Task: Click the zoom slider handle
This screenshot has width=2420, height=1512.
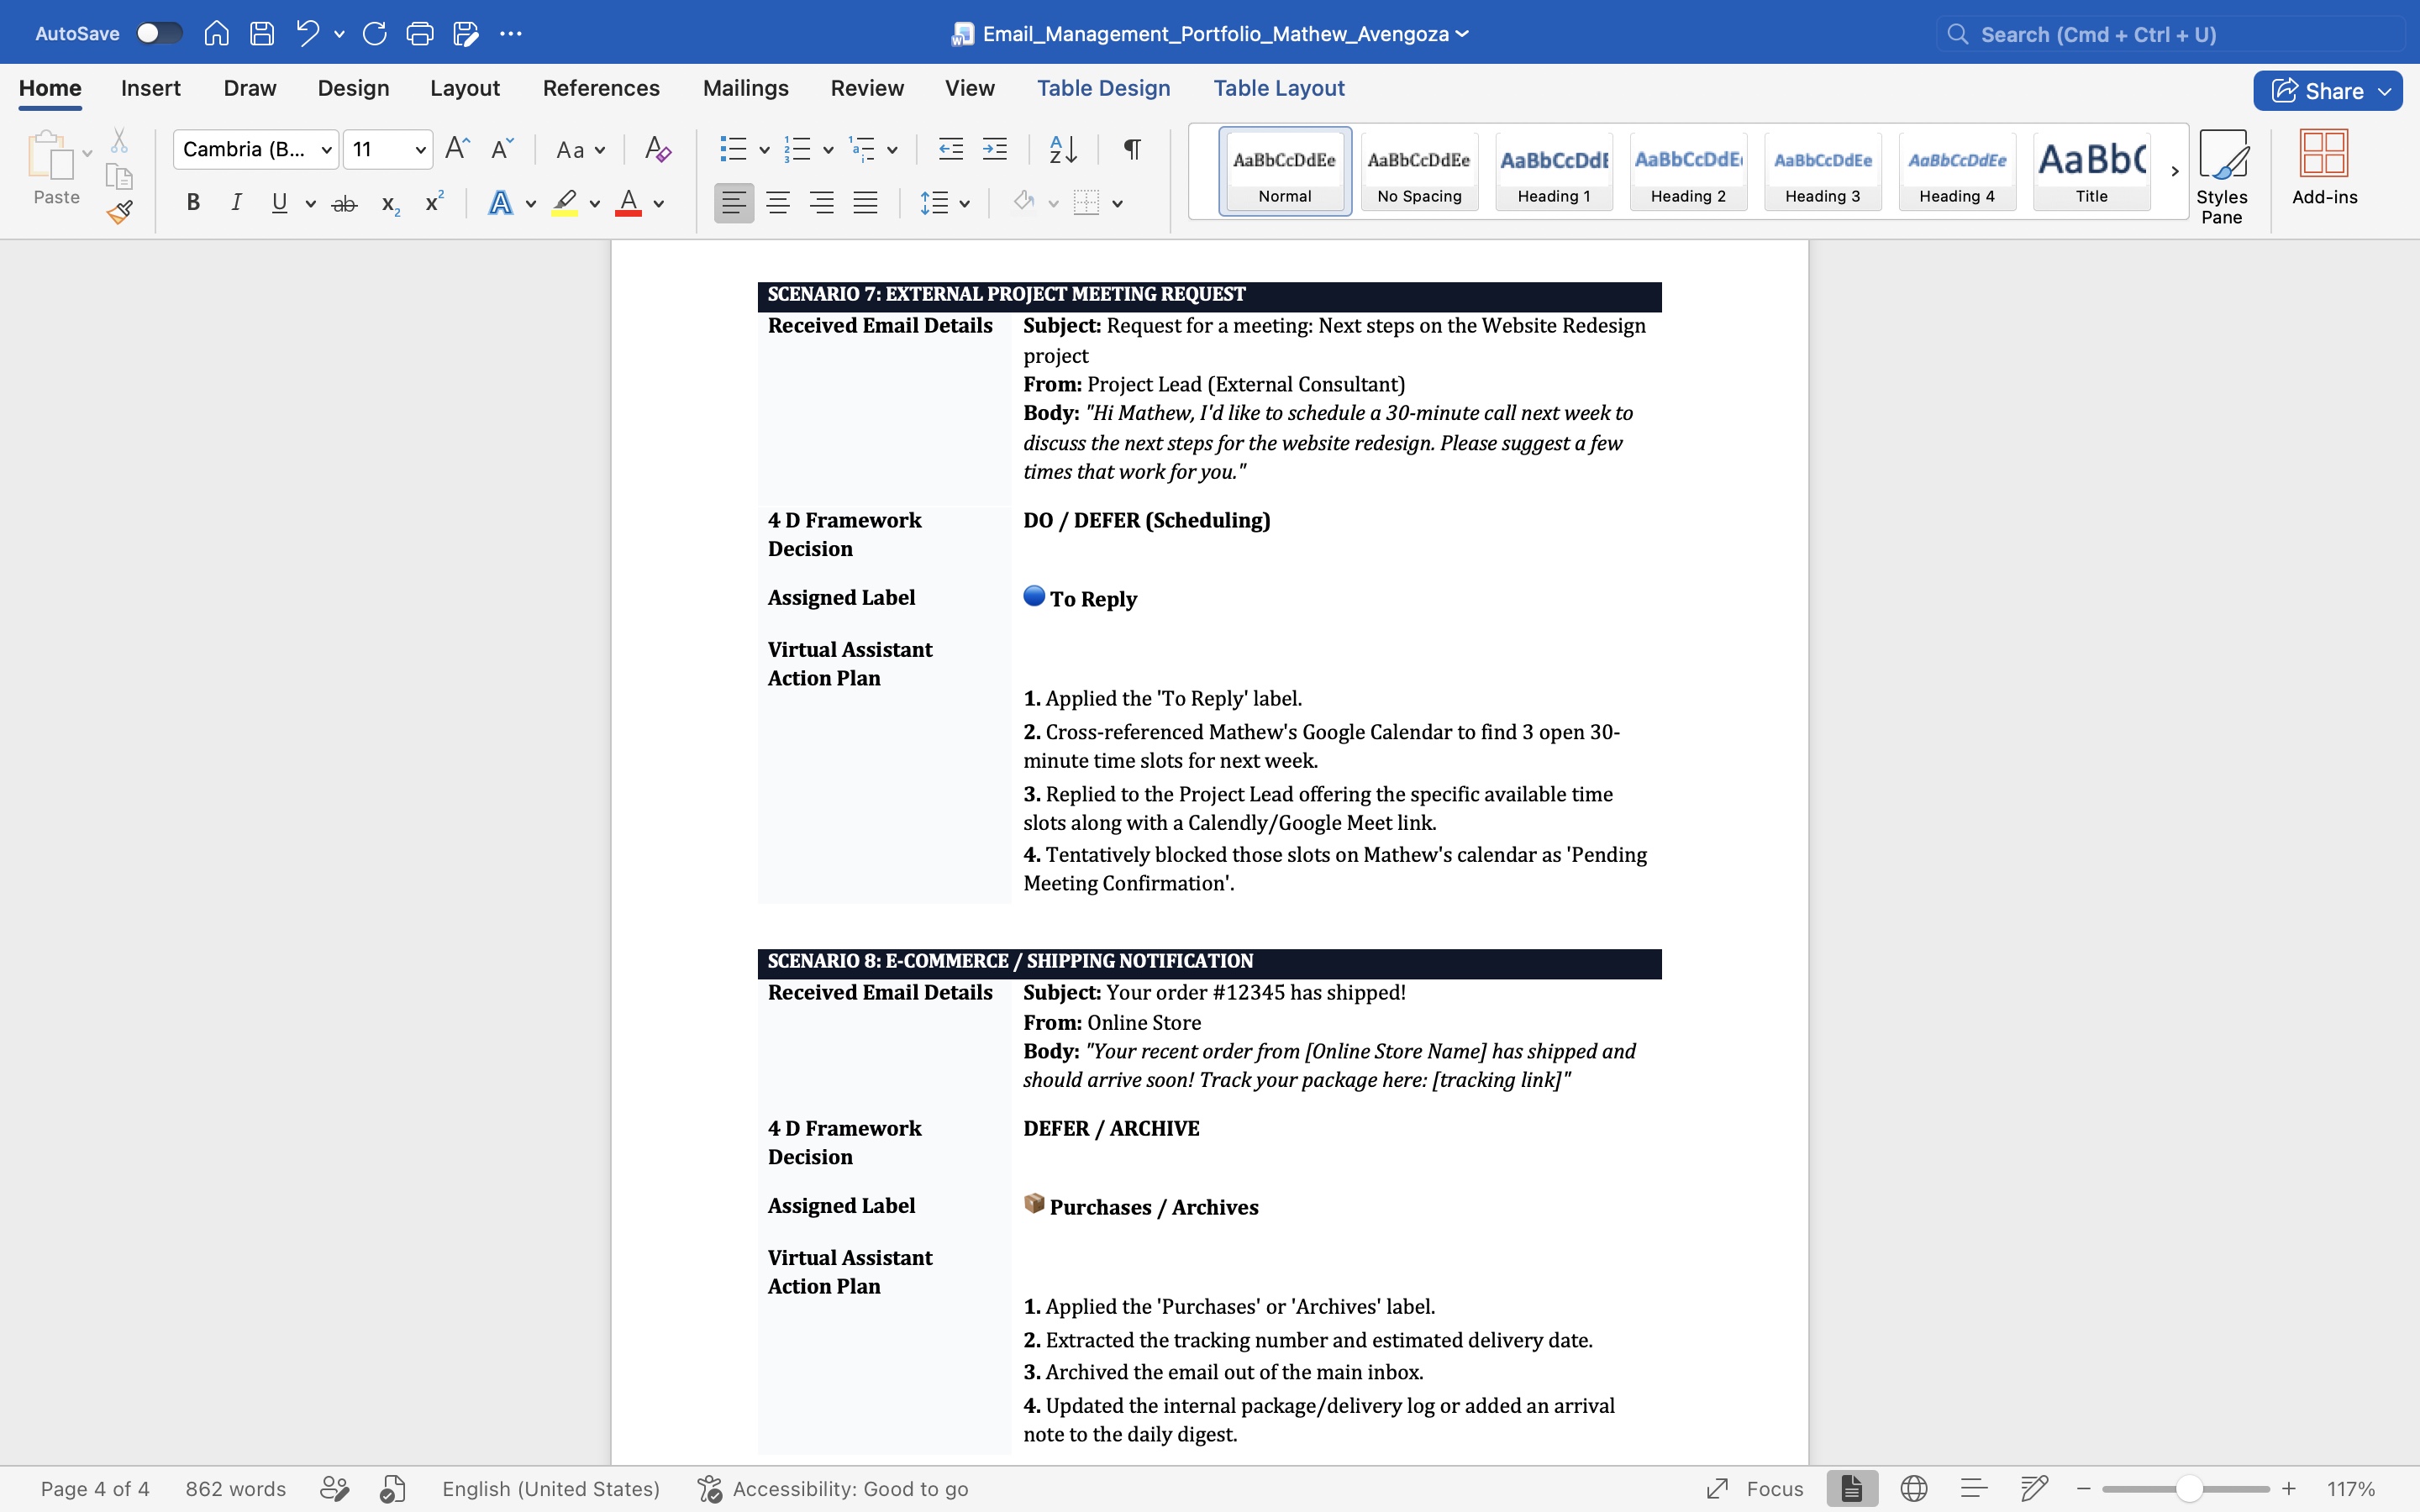Action: point(2188,1489)
